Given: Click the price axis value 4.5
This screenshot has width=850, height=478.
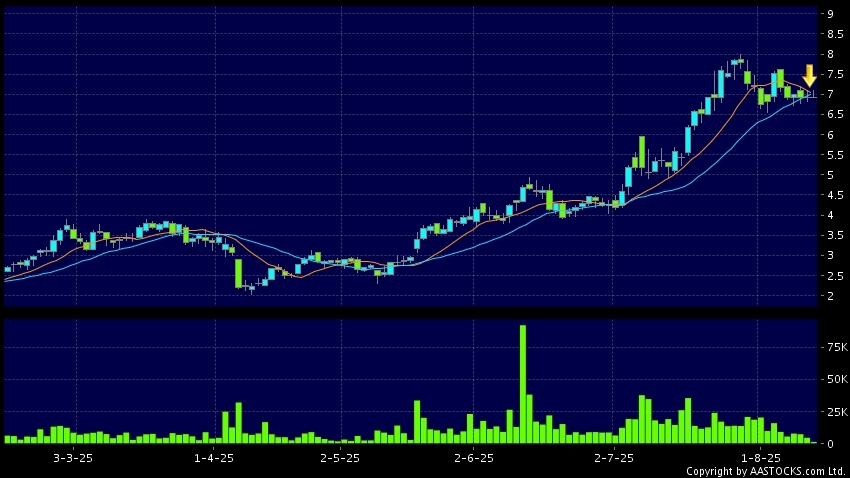Looking at the screenshot, I should 835,195.
